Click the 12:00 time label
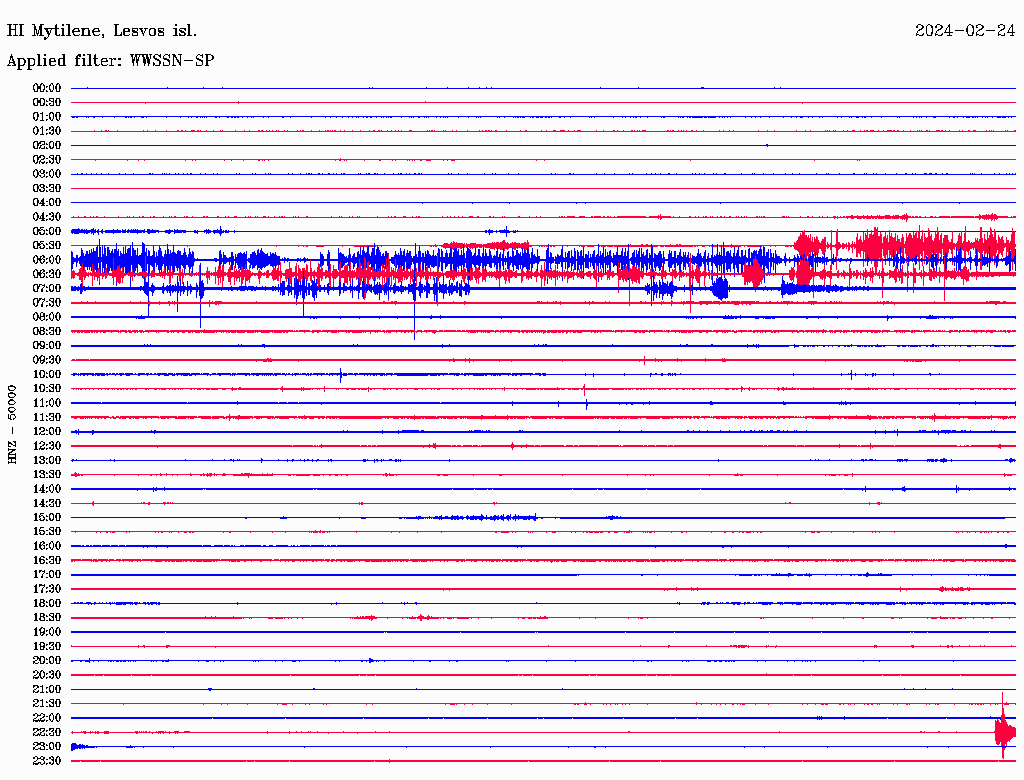Image resolution: width=1024 pixels, height=780 pixels. [x=47, y=431]
